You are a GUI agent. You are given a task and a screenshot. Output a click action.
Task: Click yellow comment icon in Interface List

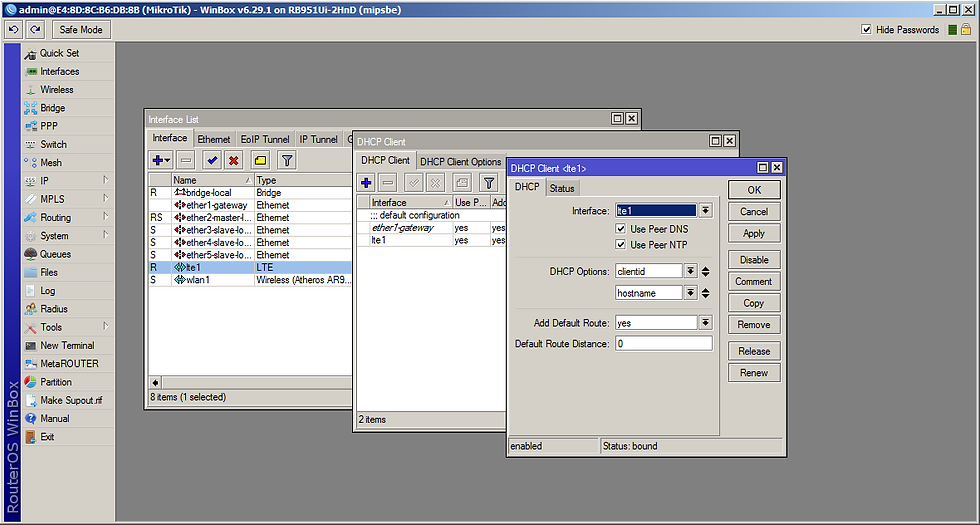pyautogui.click(x=261, y=161)
